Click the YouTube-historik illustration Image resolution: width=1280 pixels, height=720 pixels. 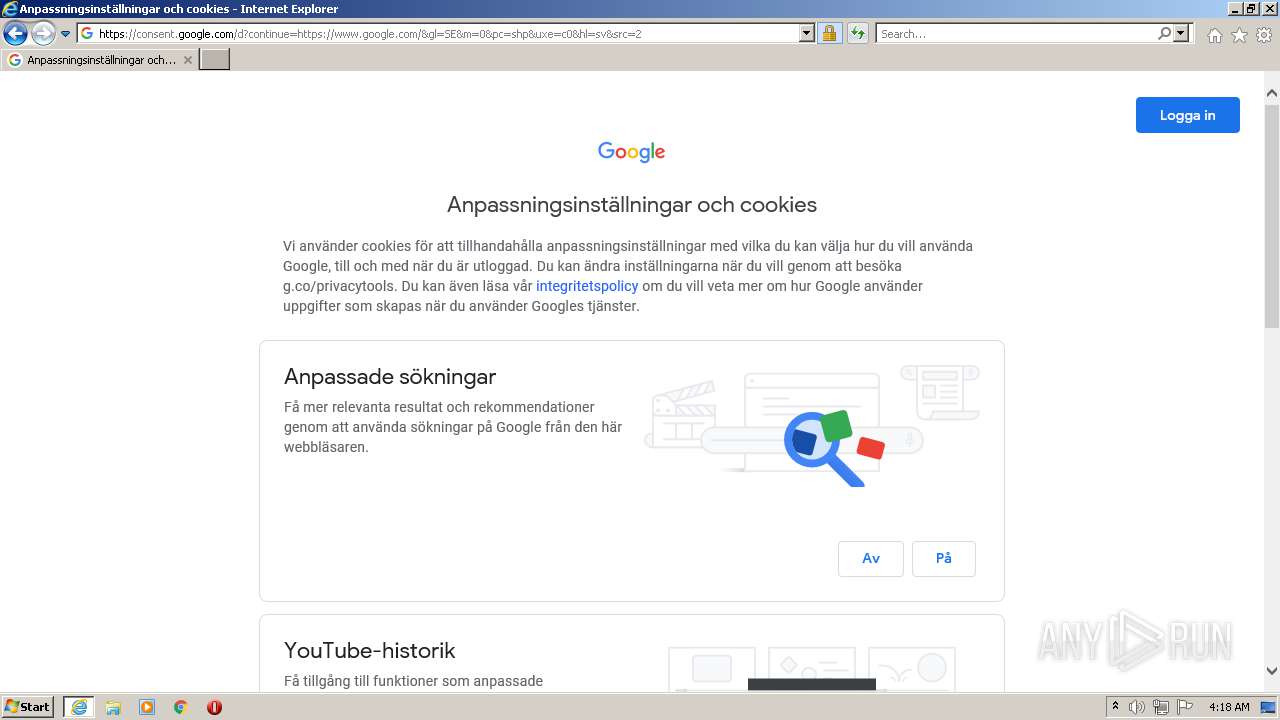tap(812, 668)
